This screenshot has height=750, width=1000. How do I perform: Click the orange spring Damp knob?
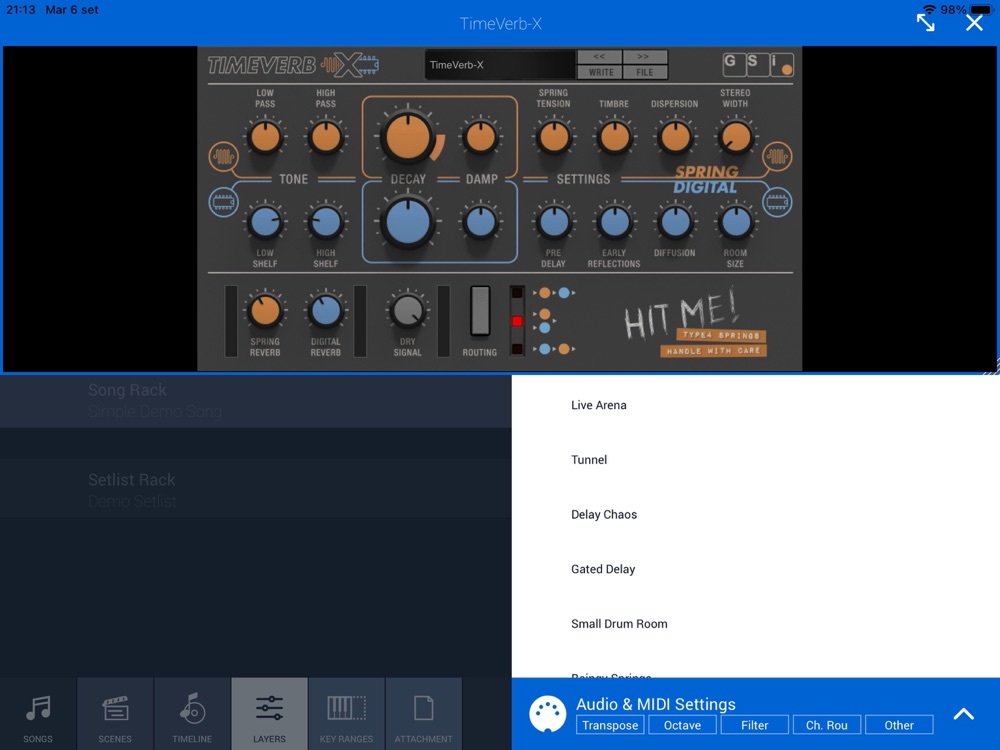tap(480, 136)
